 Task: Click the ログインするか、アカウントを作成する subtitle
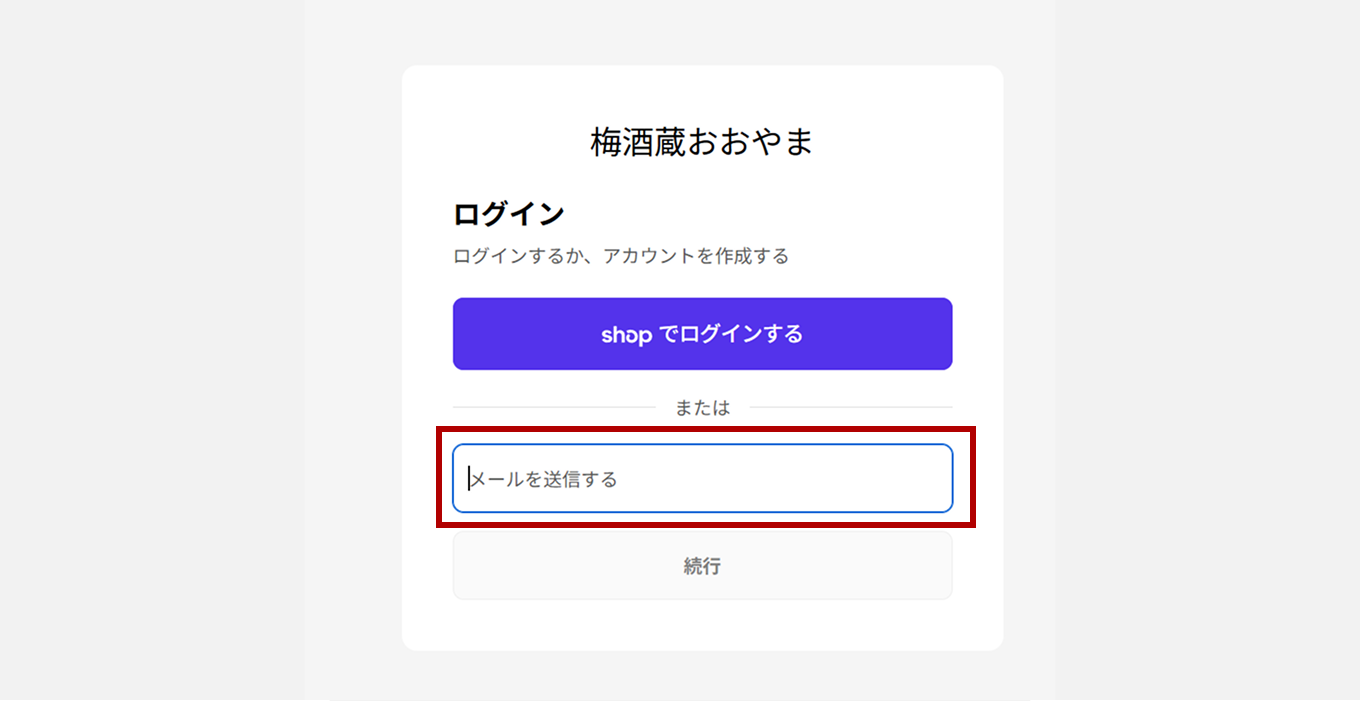621,257
